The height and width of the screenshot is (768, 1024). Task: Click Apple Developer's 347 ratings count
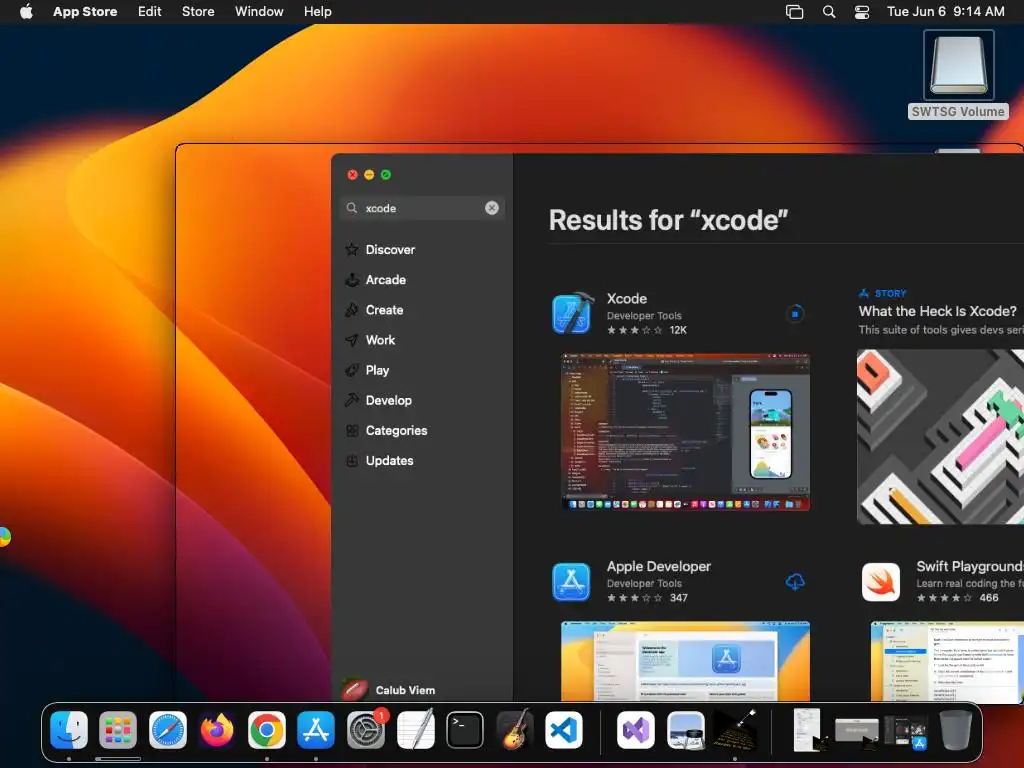pos(679,598)
